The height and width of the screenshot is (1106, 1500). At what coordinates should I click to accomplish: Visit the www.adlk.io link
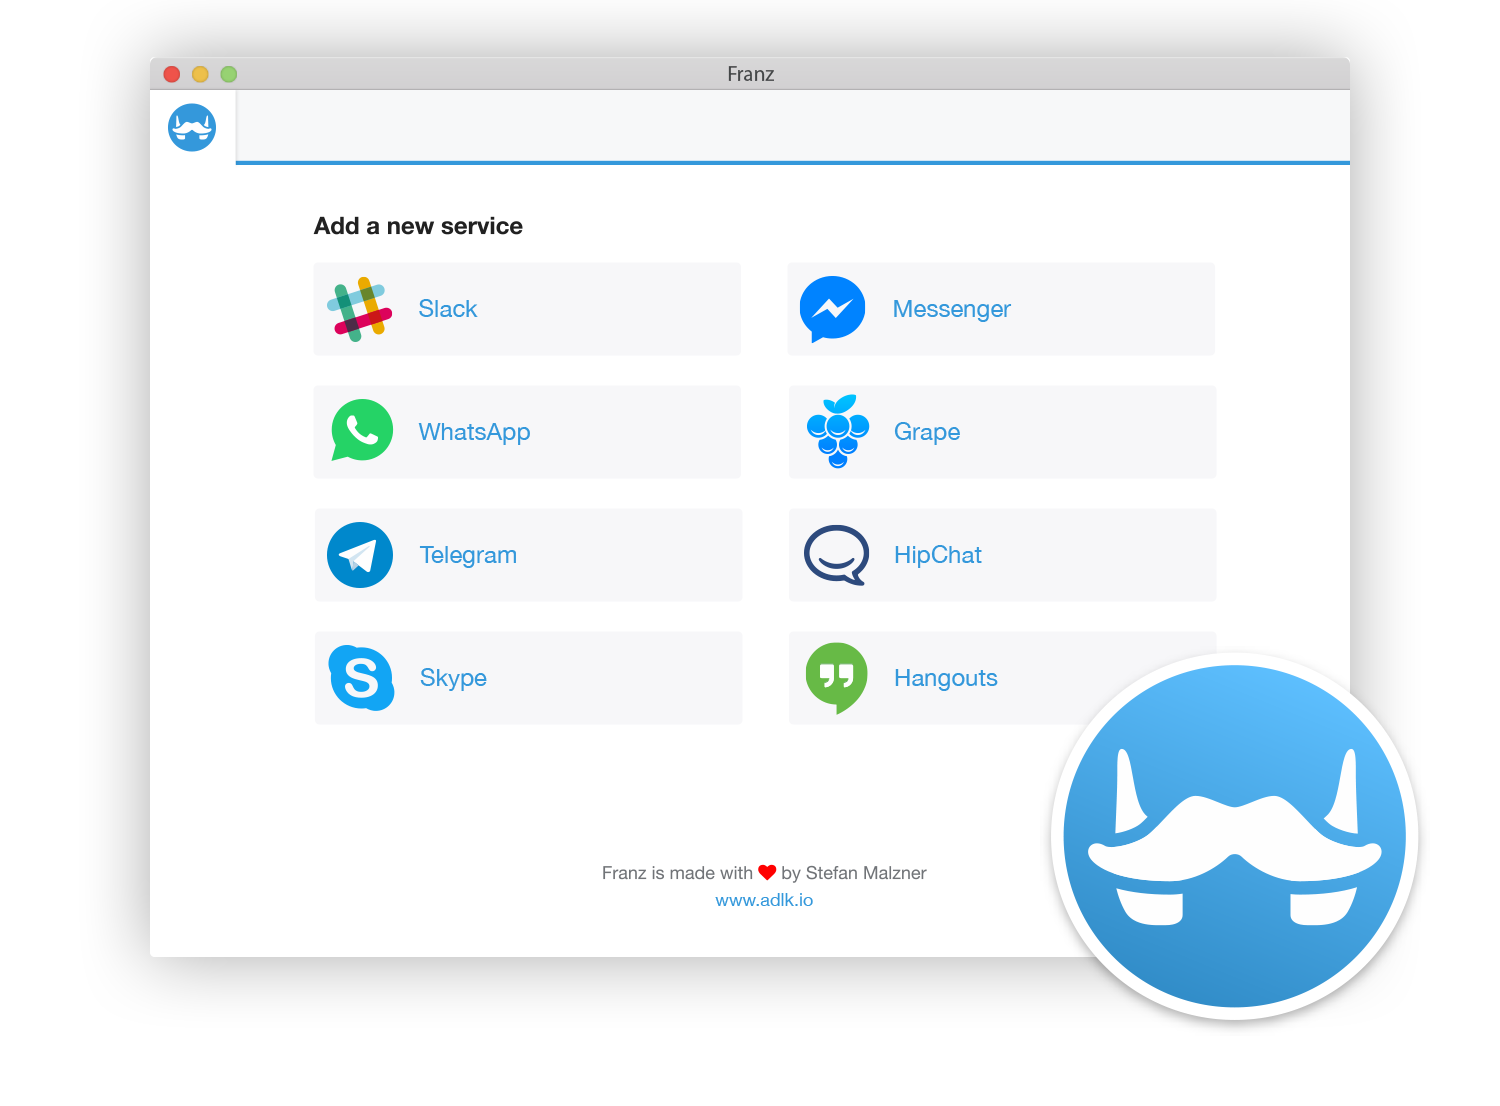coord(764,900)
